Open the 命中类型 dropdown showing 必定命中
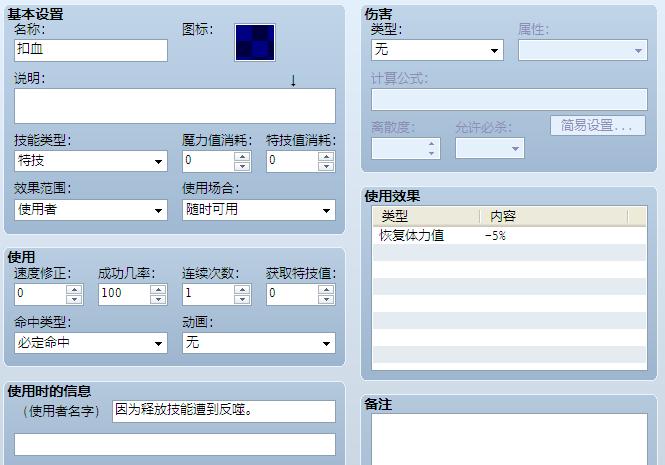The width and height of the screenshot is (665, 465). (x=91, y=343)
